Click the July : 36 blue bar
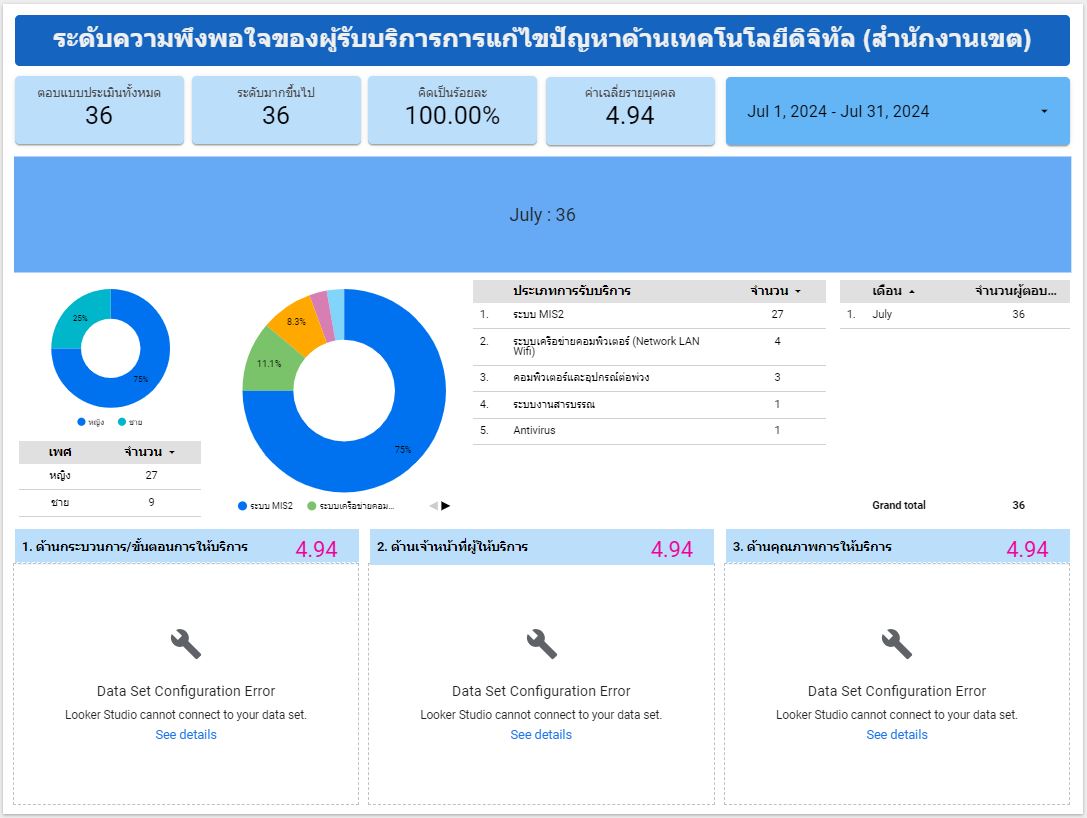This screenshot has width=1087, height=818. pos(542,215)
